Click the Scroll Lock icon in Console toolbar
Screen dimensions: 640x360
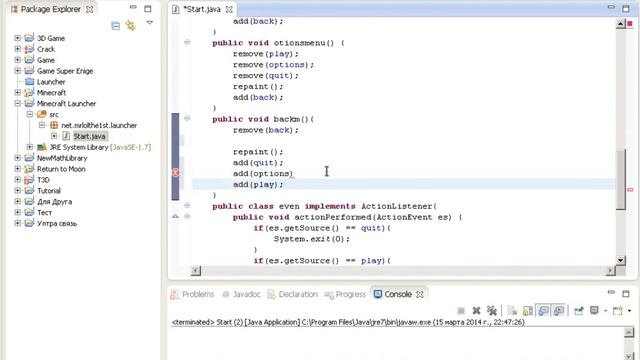(528, 311)
